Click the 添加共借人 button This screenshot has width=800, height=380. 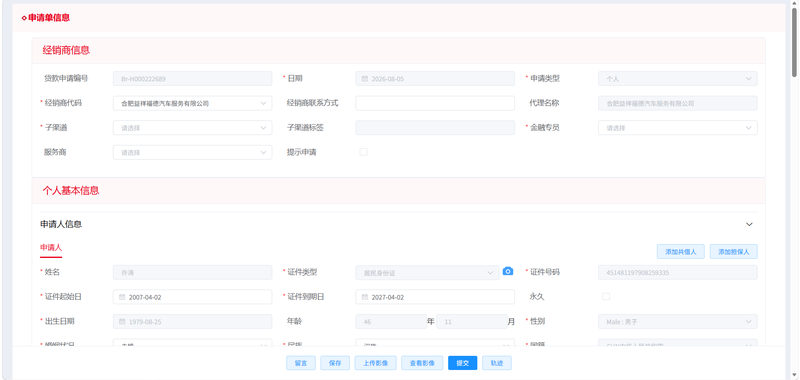point(681,251)
